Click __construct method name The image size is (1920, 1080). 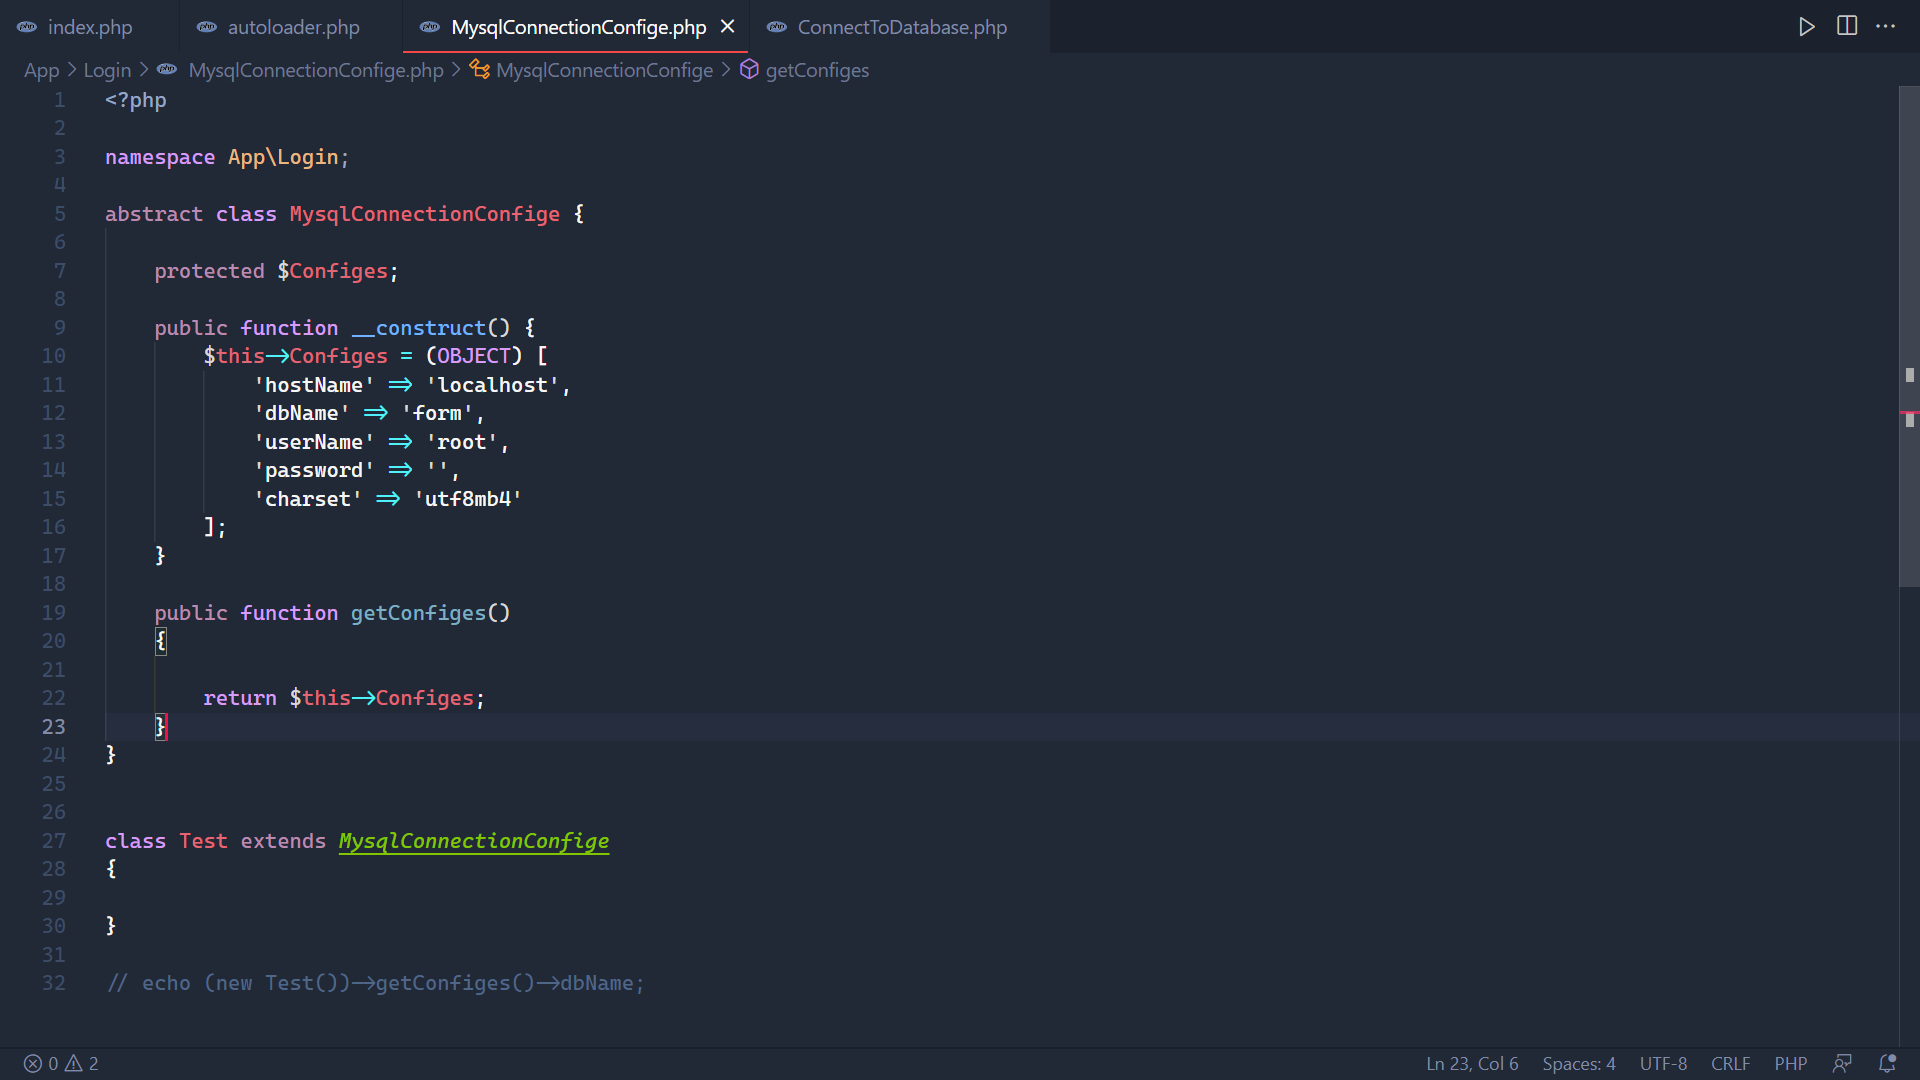(x=418, y=328)
